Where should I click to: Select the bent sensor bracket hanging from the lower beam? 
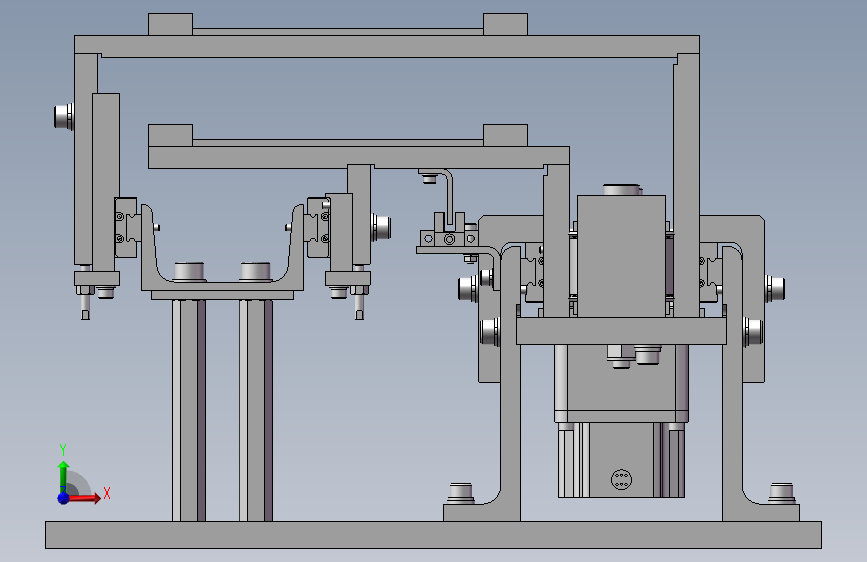click(448, 194)
